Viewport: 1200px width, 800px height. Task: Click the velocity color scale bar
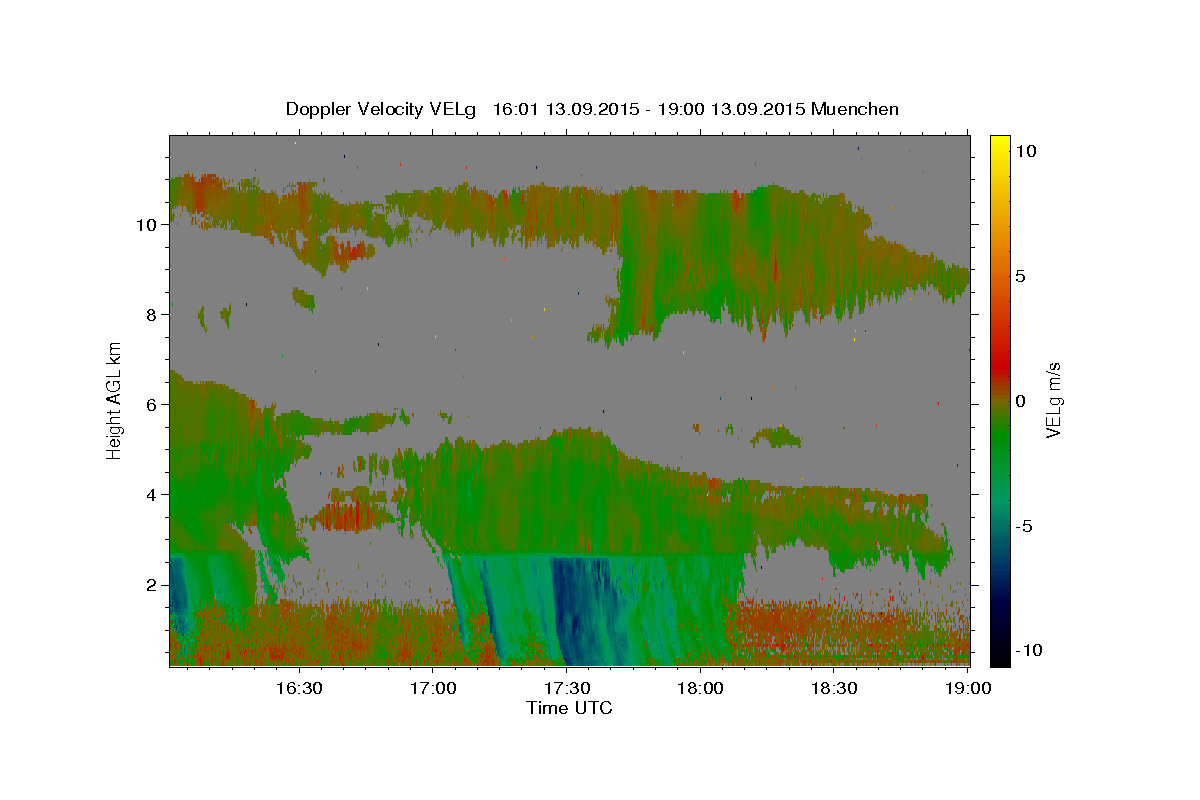click(x=1000, y=400)
